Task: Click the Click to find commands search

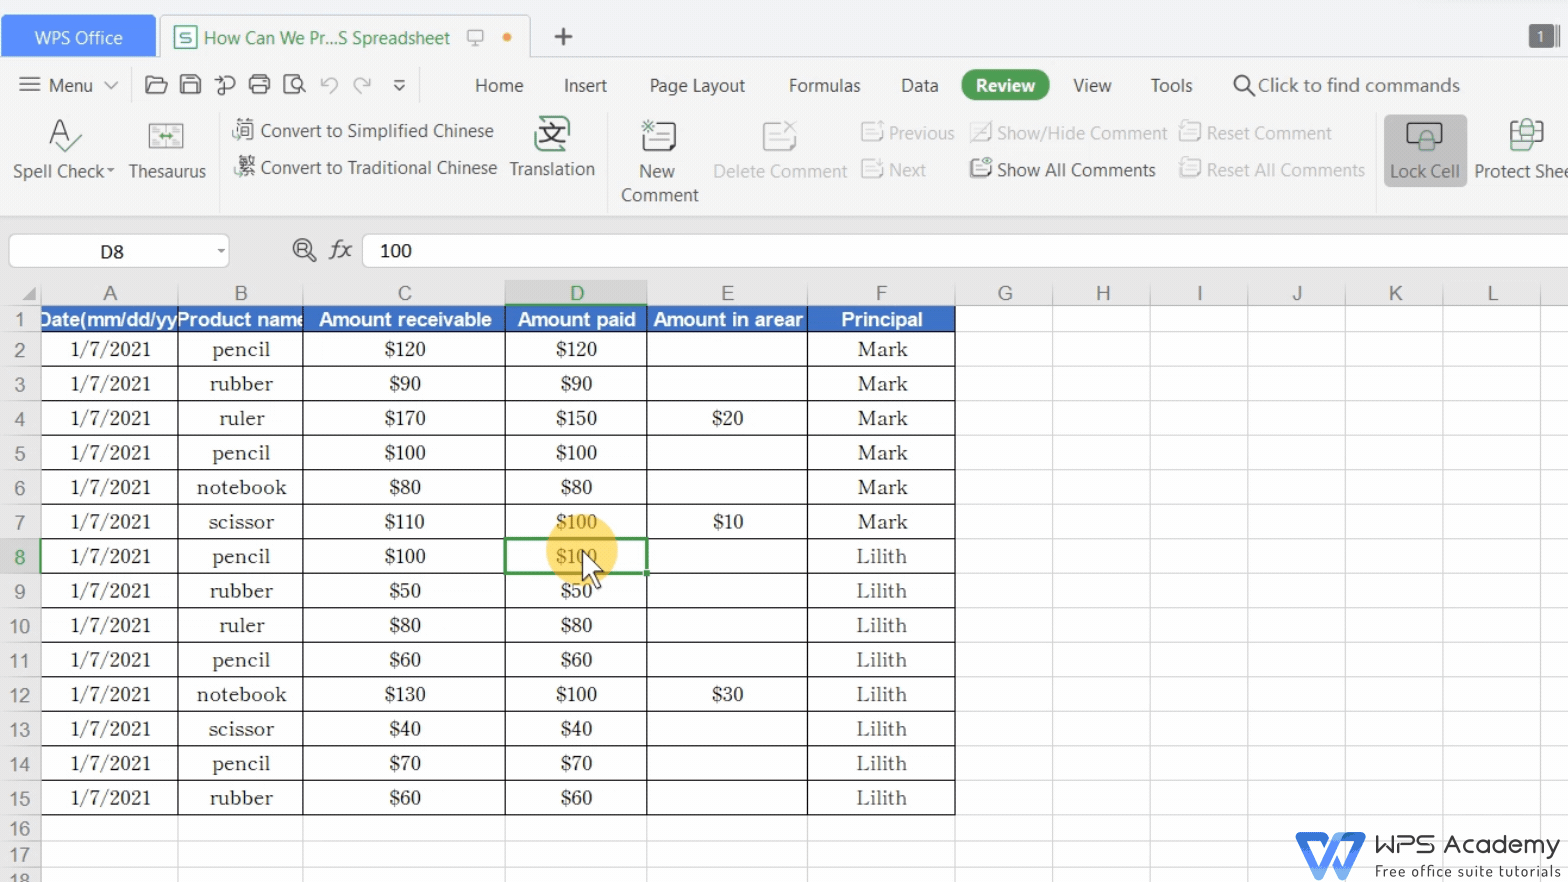Action: [1346, 86]
